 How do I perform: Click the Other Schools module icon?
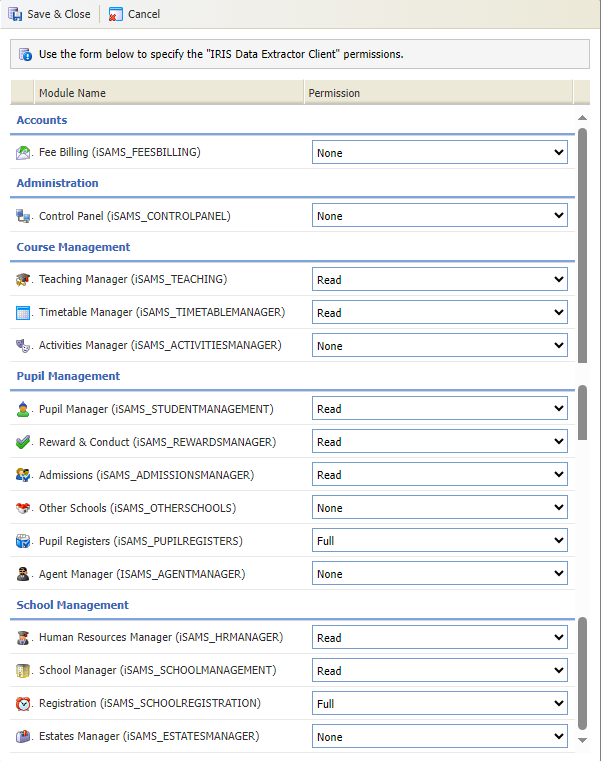(x=23, y=508)
